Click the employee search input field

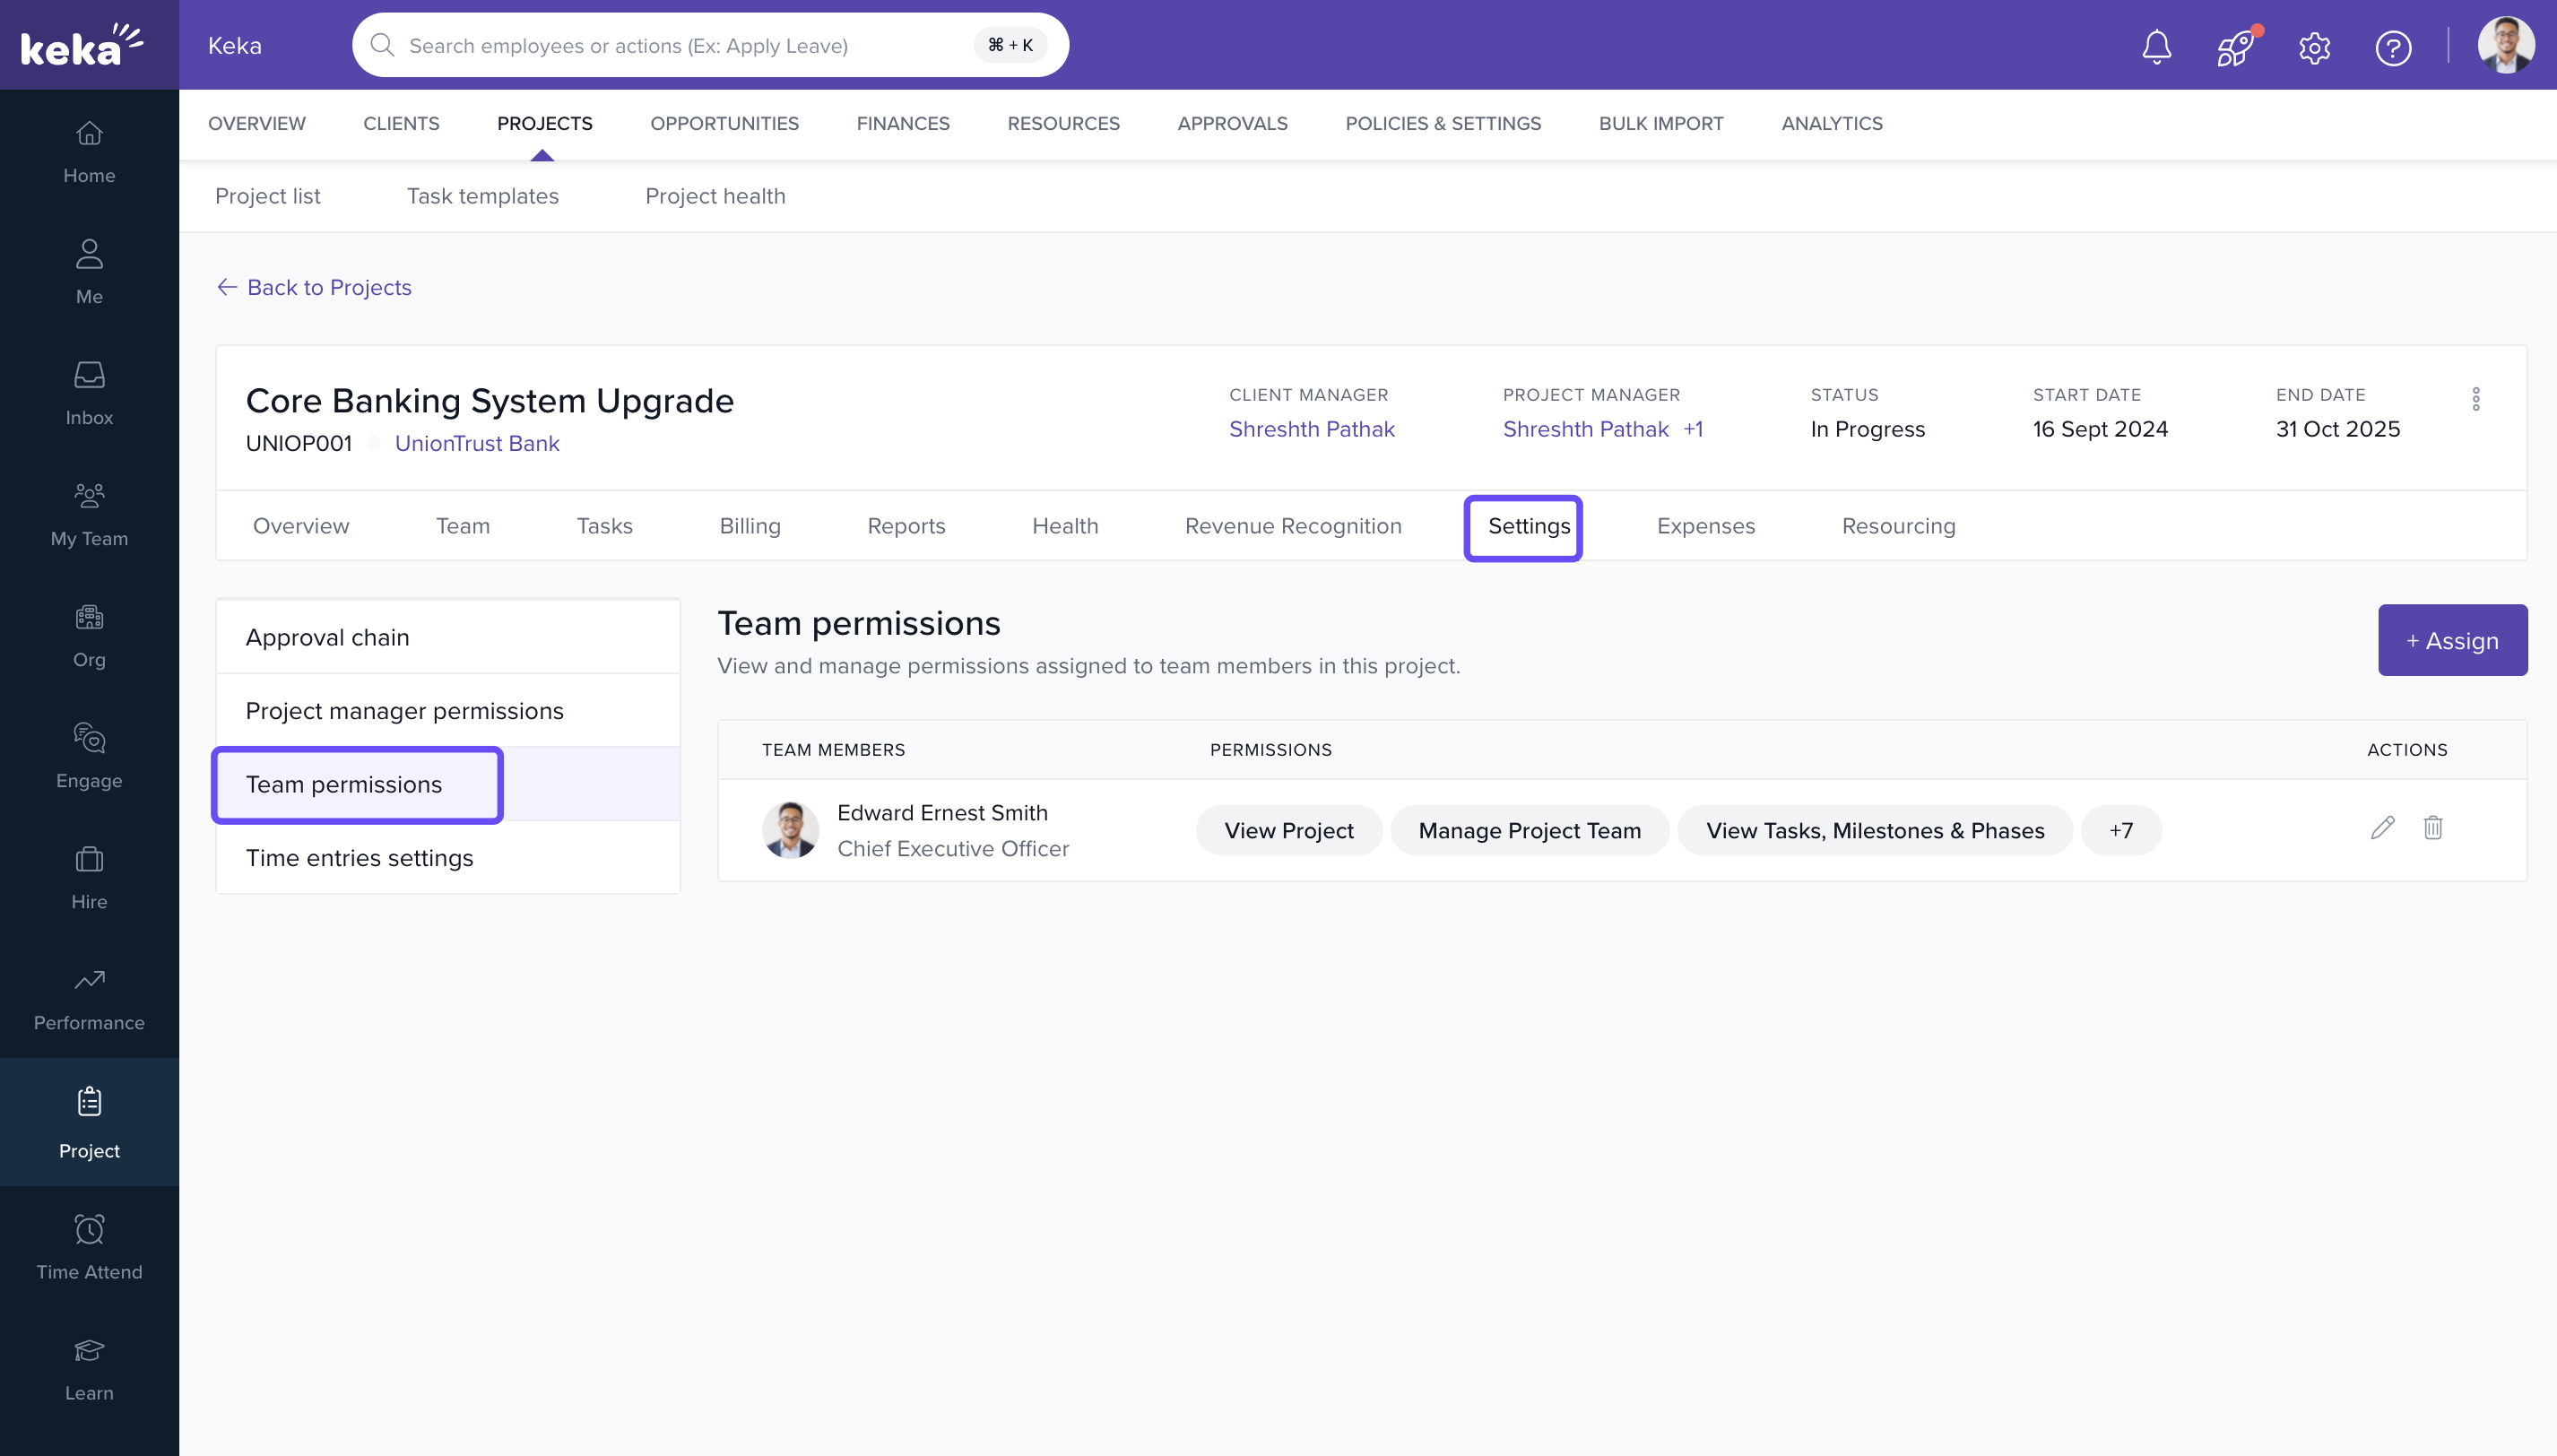[680, 45]
